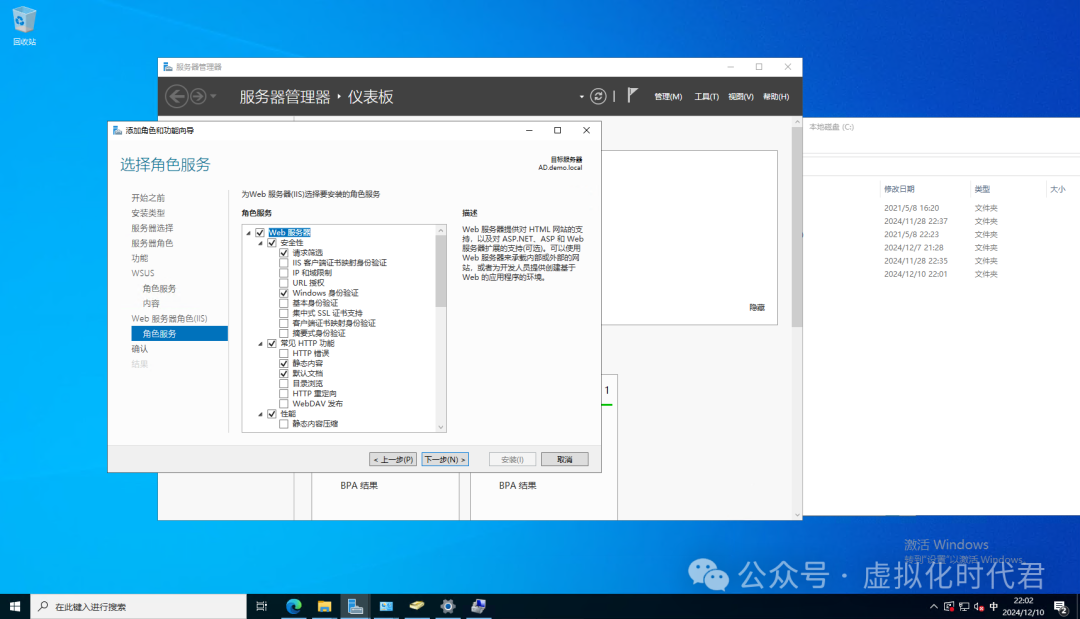Open File Explorer from the taskbar
The width and height of the screenshot is (1080, 619).
(324, 607)
